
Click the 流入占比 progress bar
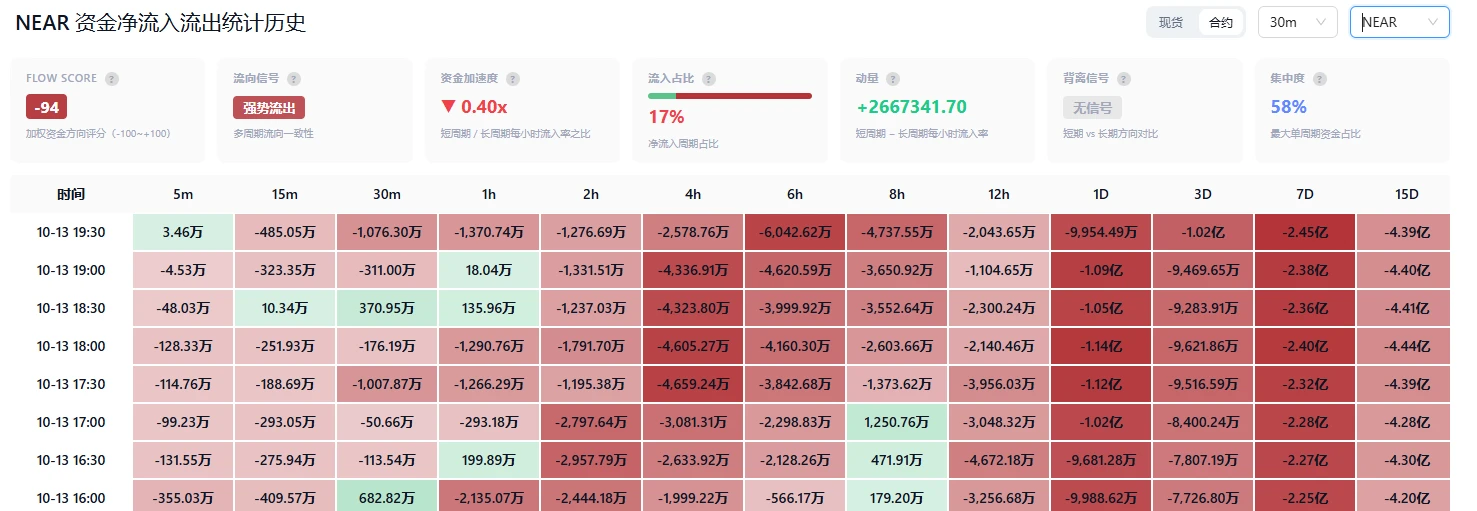pyautogui.click(x=730, y=96)
